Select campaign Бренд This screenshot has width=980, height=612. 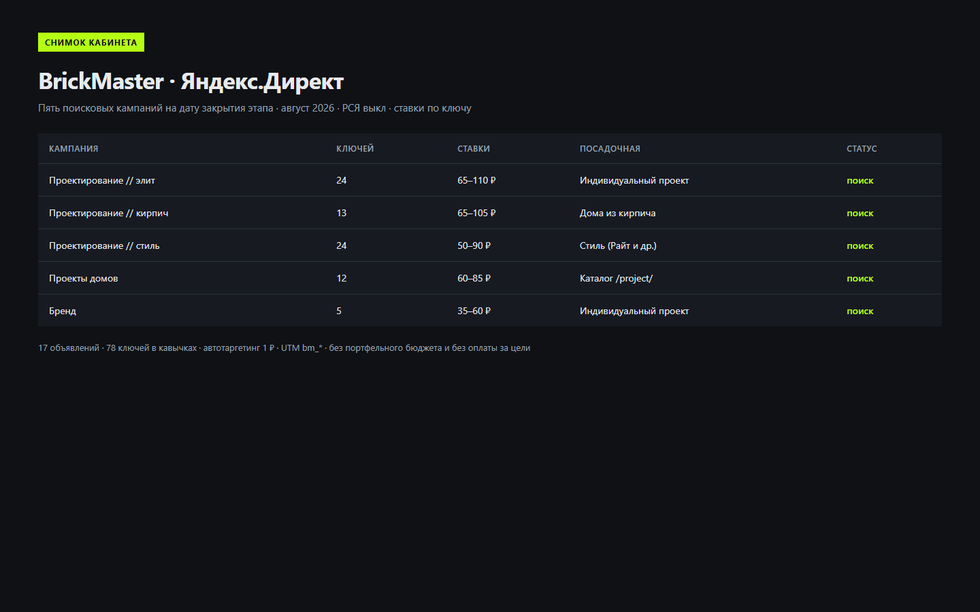pos(62,311)
